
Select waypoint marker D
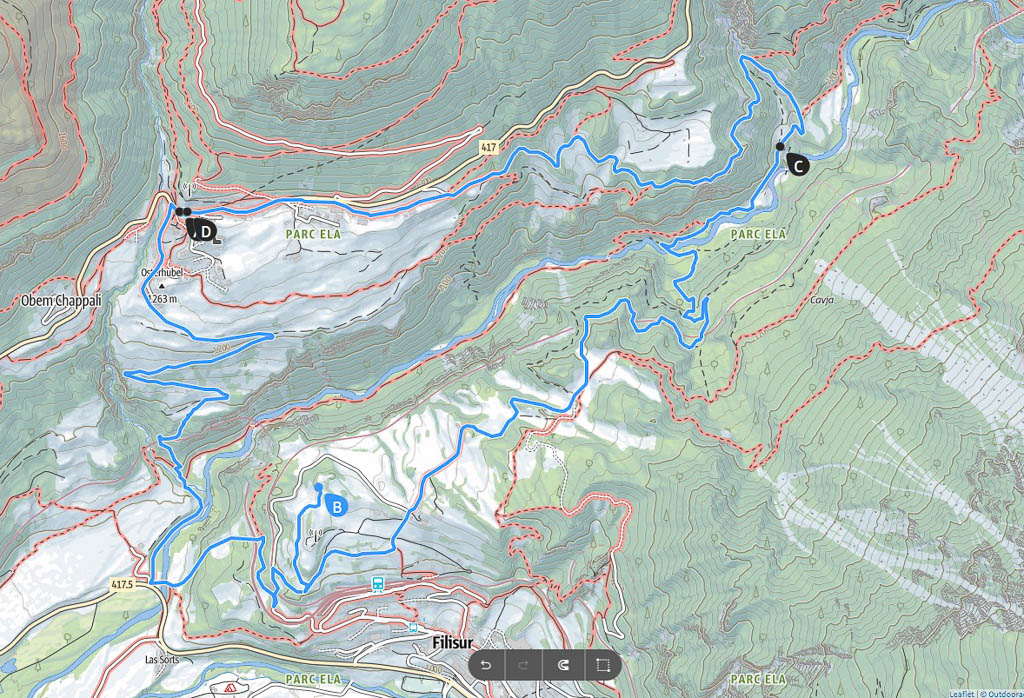pyautogui.click(x=203, y=230)
